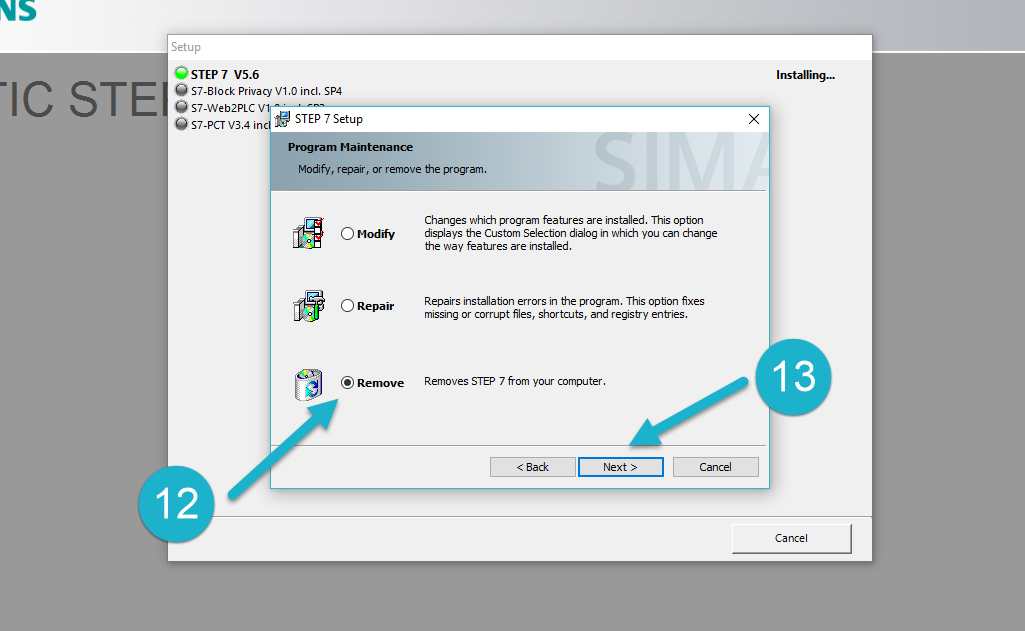Screen dimensions: 1025x631
Task: Click the 'Installing...' status text
Action: tap(805, 75)
